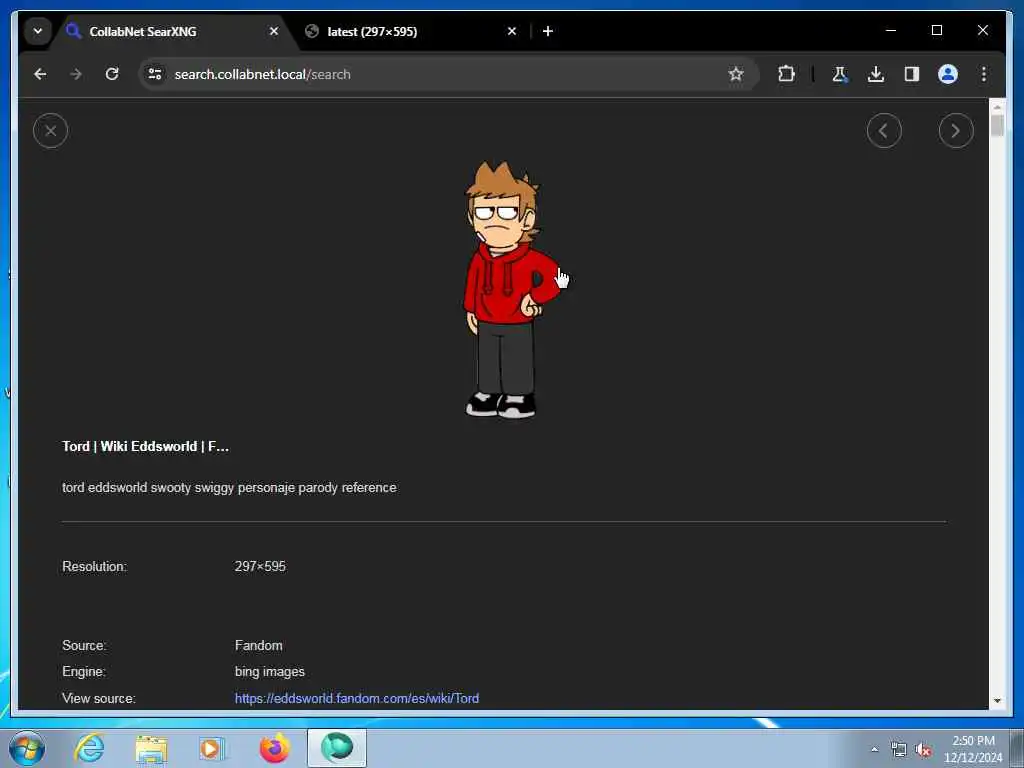Viewport: 1024px width, 768px height.
Task: Close the image detail view
Action: pos(50,131)
